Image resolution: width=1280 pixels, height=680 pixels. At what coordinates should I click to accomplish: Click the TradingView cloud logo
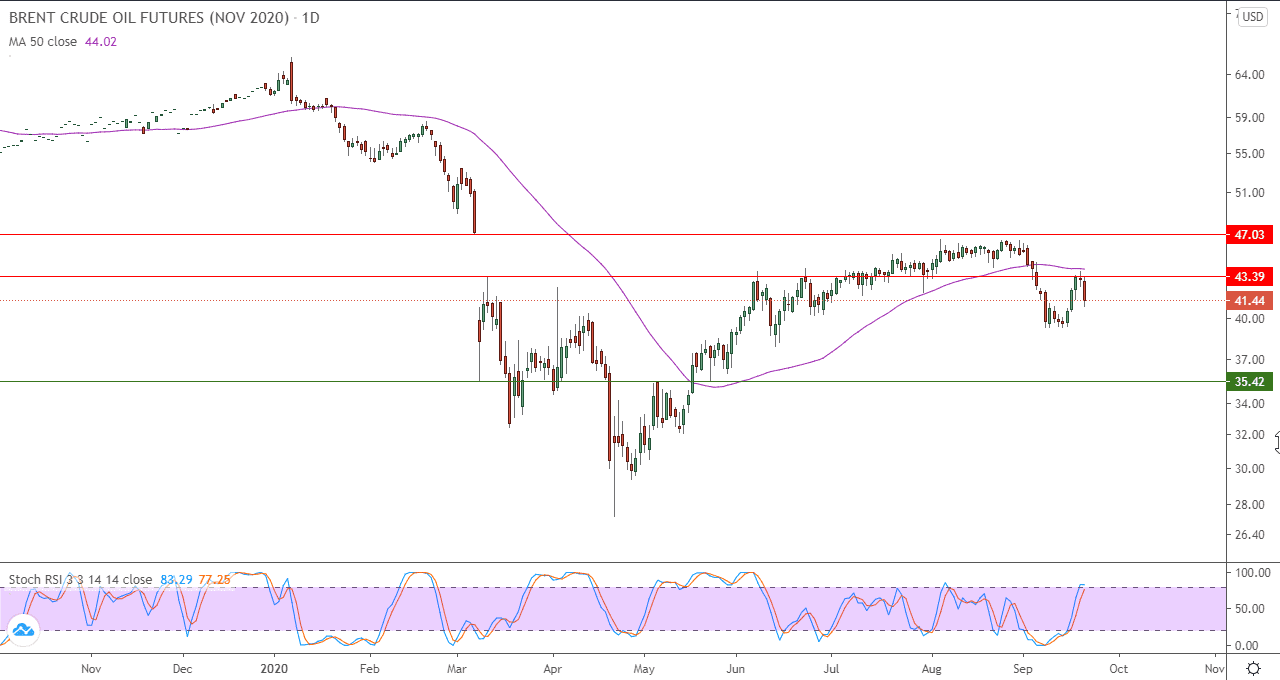[x=22, y=630]
